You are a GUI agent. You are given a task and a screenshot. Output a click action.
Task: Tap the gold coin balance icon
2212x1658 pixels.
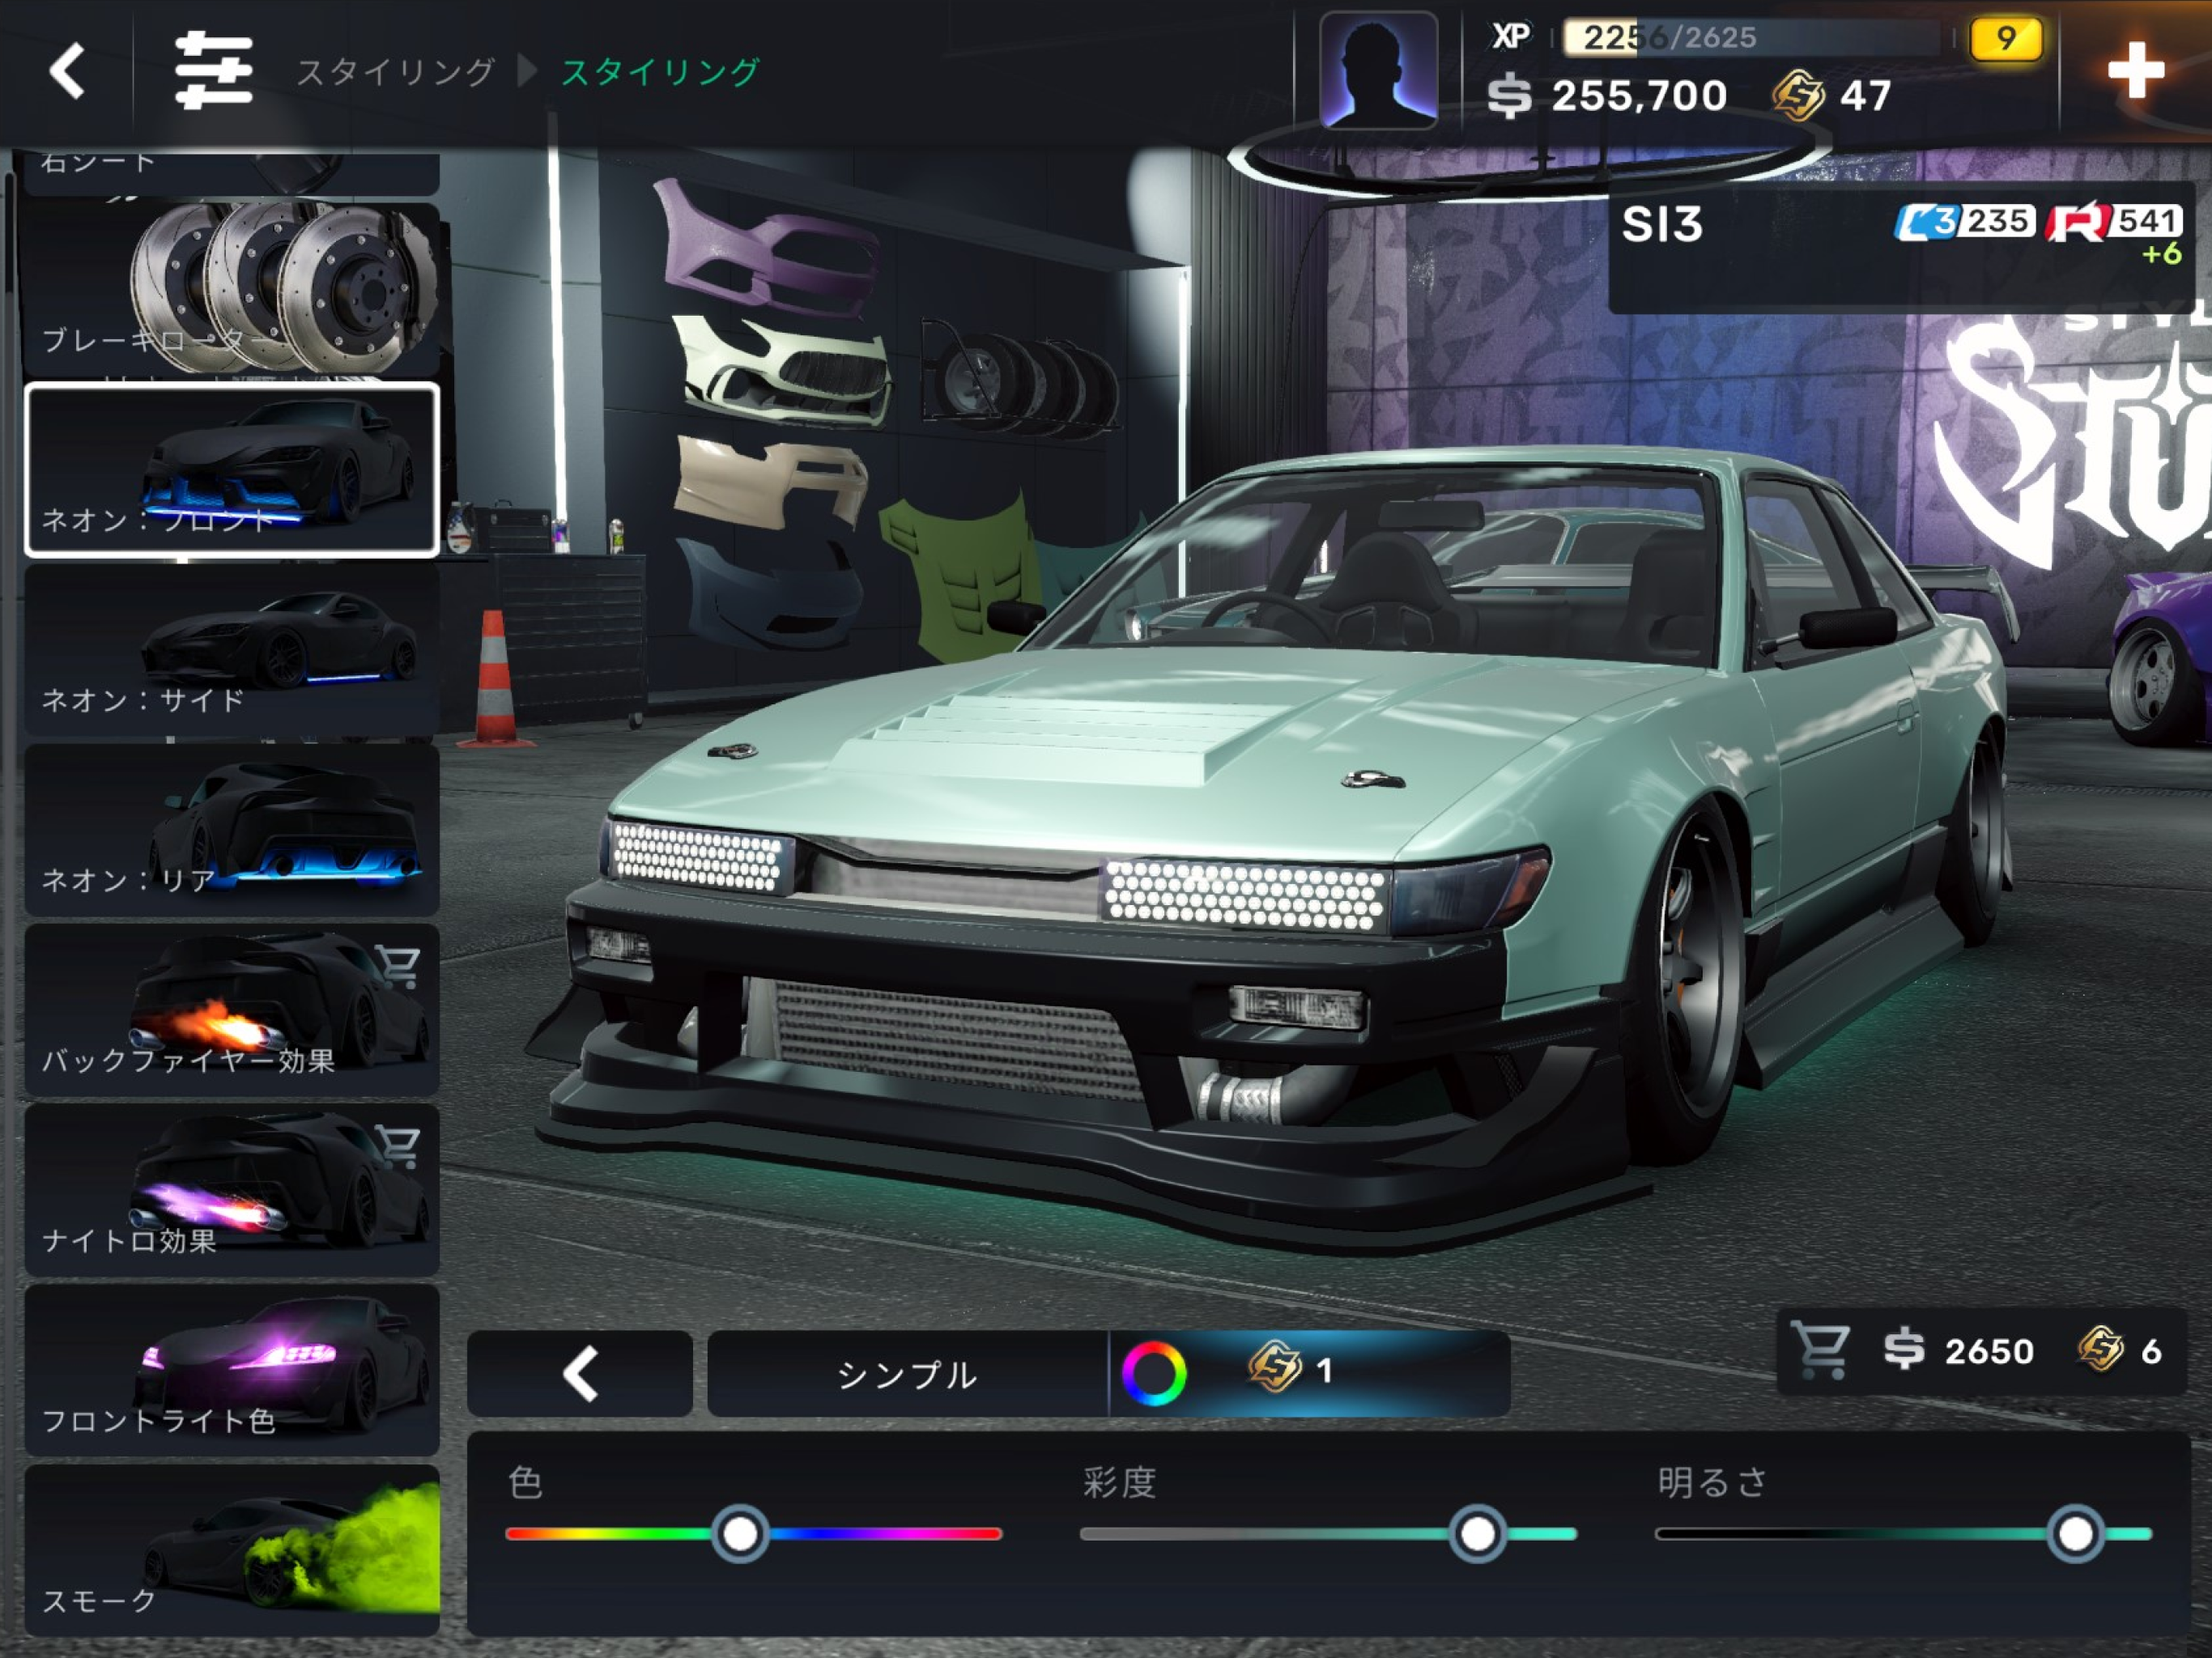1798,96
